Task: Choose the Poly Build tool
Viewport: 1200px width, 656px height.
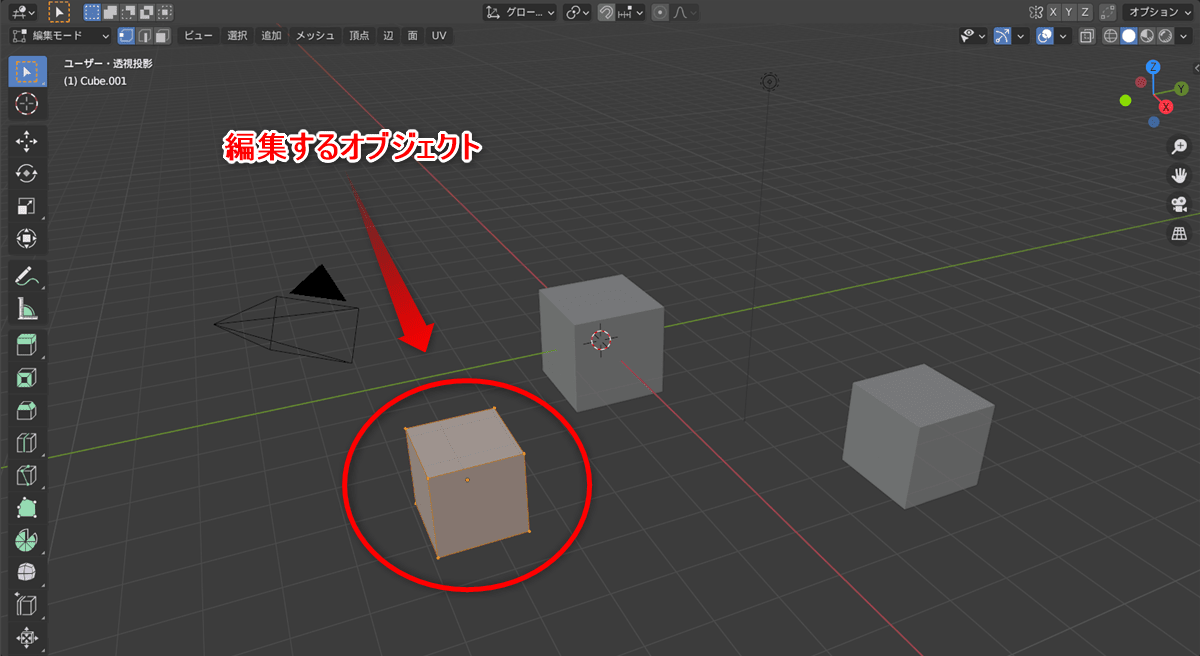Action: coord(27,508)
